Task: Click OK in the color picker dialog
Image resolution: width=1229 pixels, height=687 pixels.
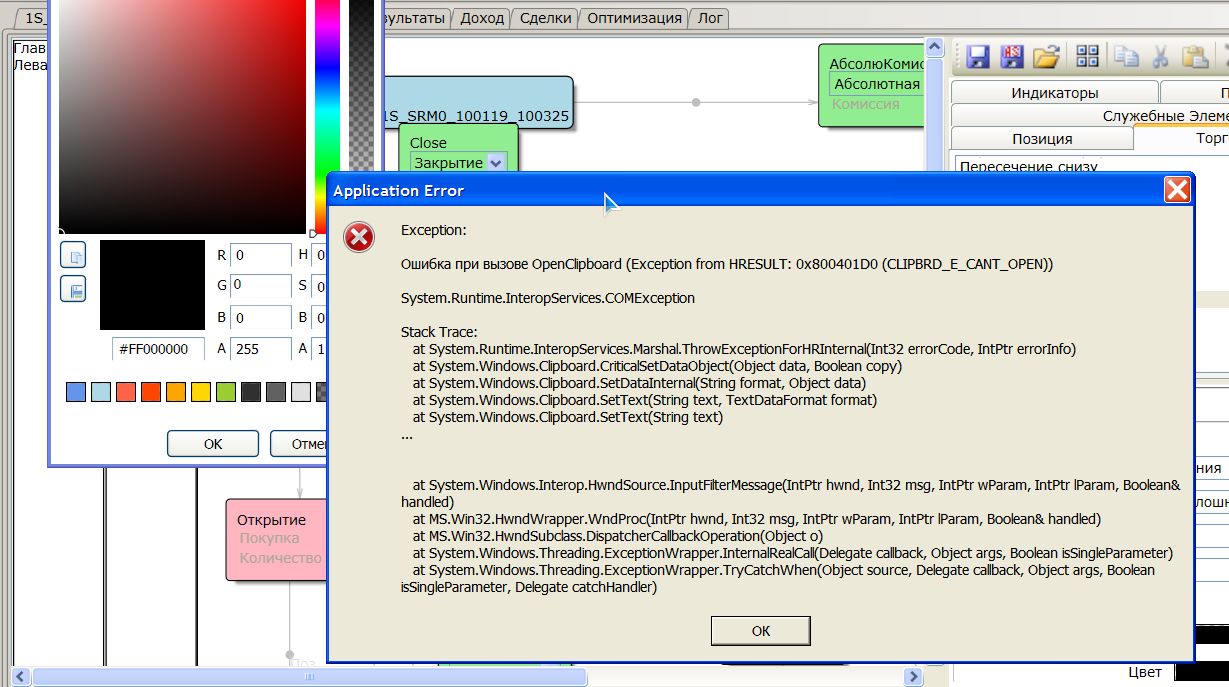Action: (213, 443)
